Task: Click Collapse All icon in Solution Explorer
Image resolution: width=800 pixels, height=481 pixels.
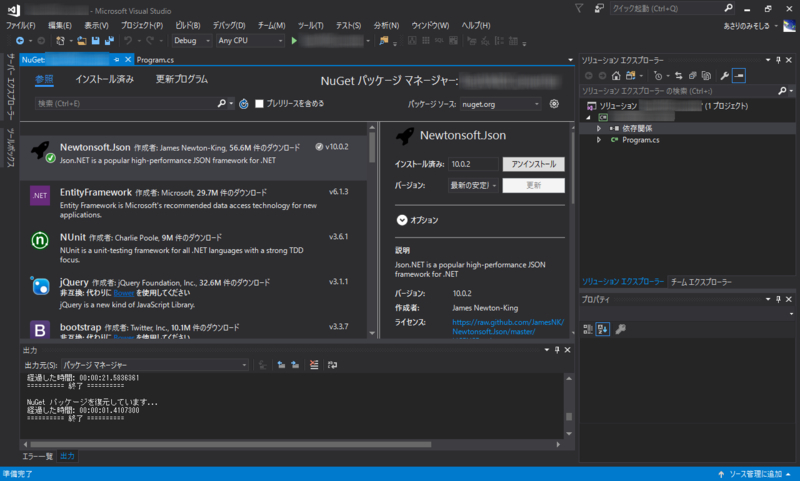Action: click(x=692, y=76)
